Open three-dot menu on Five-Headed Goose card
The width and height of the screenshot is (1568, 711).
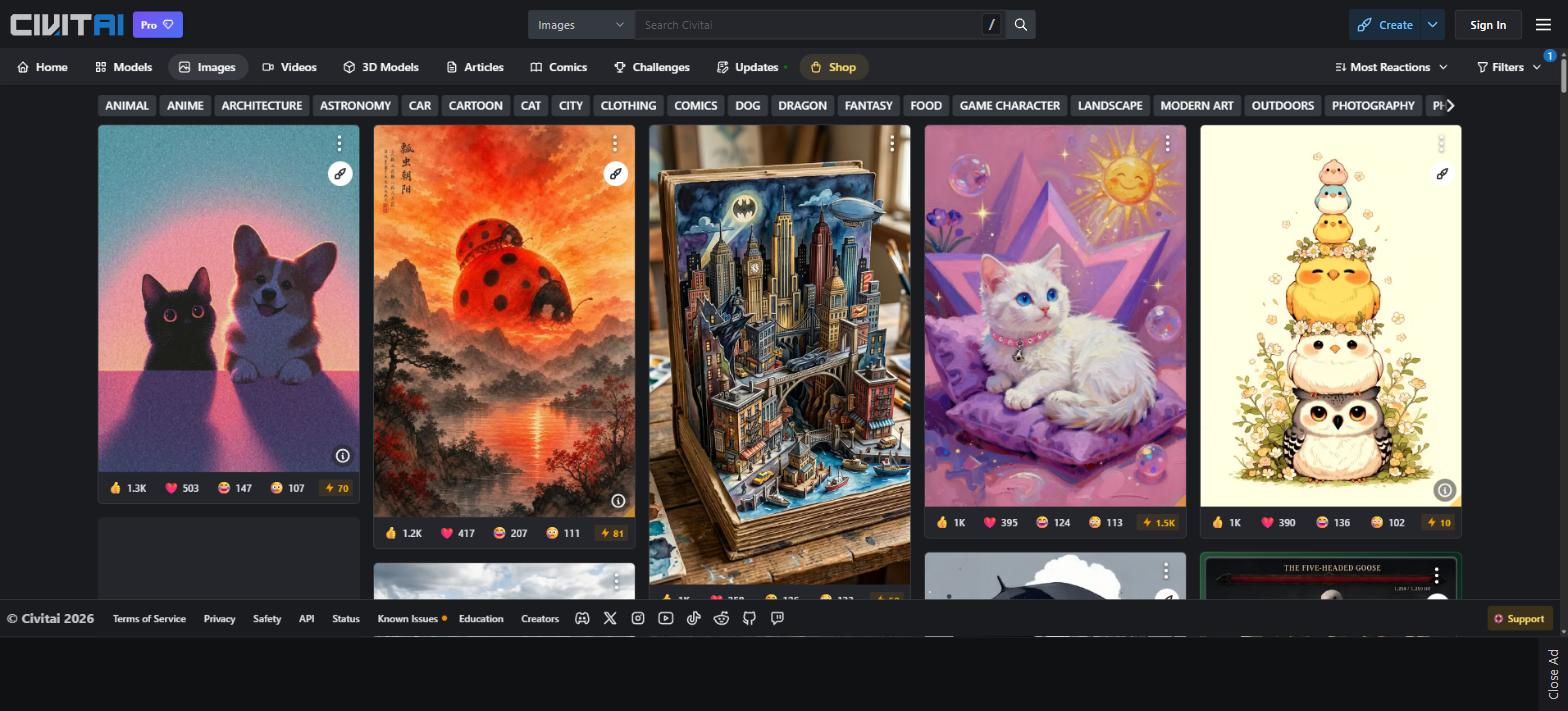pyautogui.click(x=1436, y=576)
